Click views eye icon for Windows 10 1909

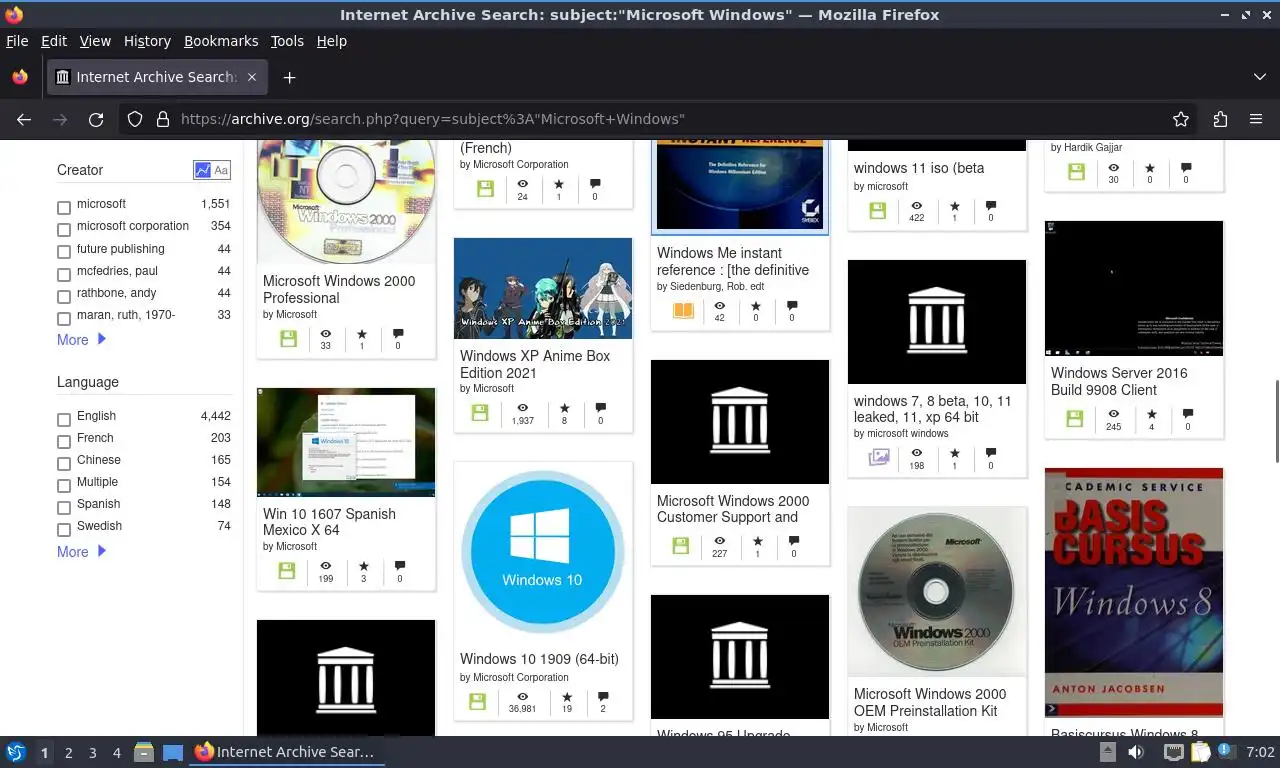click(522, 696)
